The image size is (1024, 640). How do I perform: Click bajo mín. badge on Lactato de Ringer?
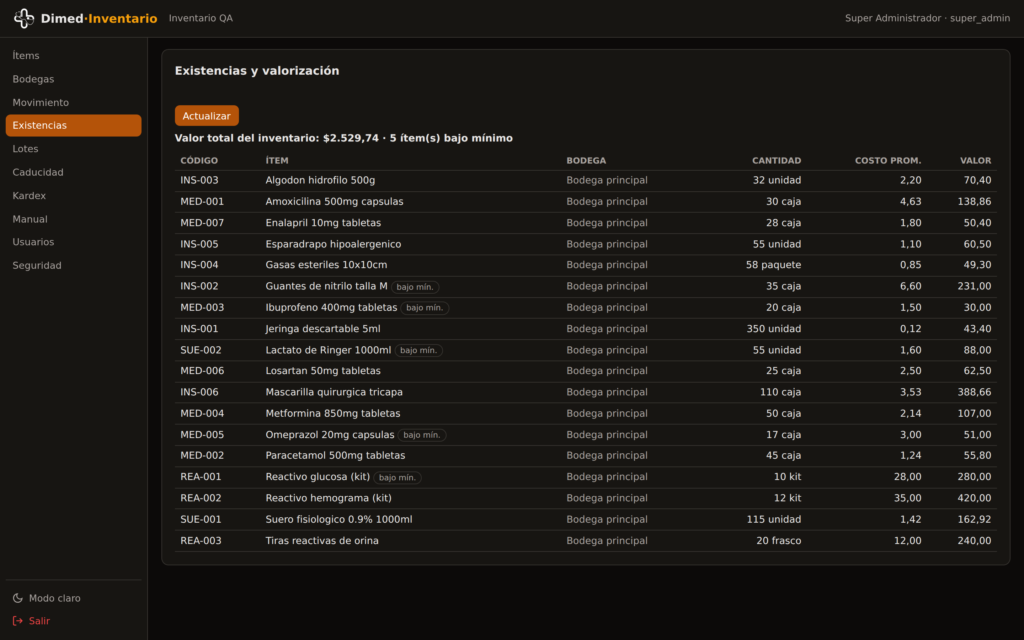419,351
